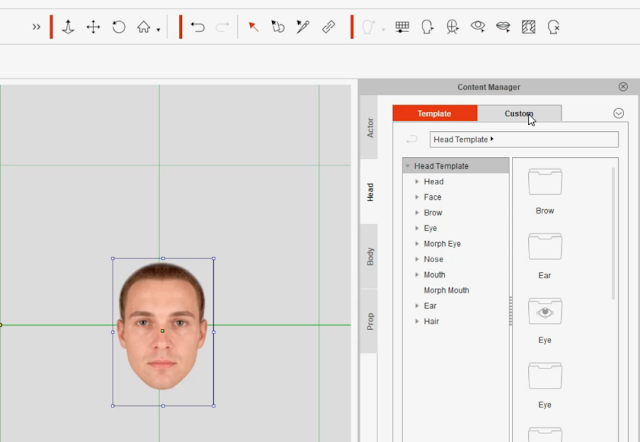Image resolution: width=640 pixels, height=442 pixels.
Task: Expand the Head tree node
Action: tap(417, 182)
